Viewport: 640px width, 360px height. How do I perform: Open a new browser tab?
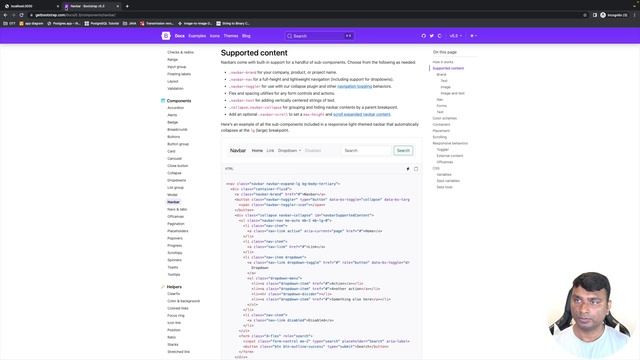tap(127, 6)
